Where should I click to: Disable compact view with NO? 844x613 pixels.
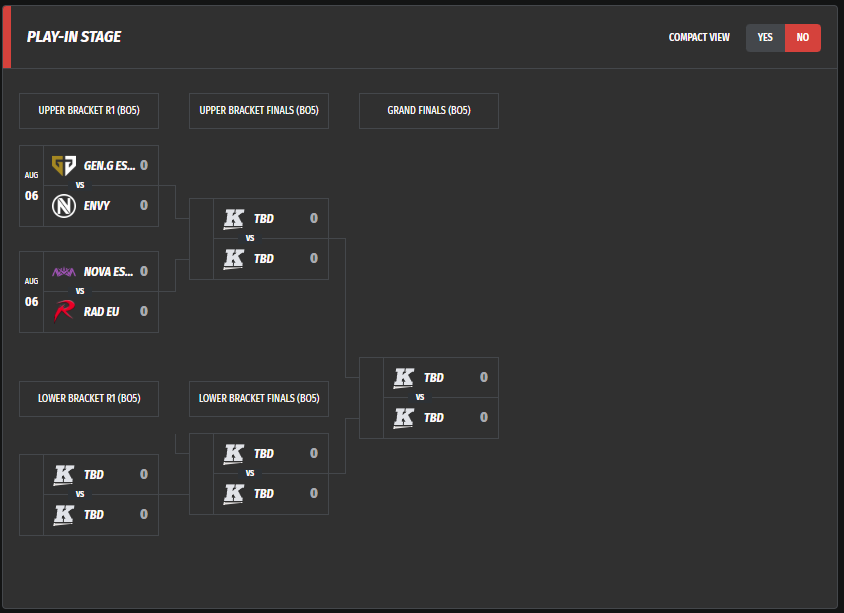[x=802, y=38]
